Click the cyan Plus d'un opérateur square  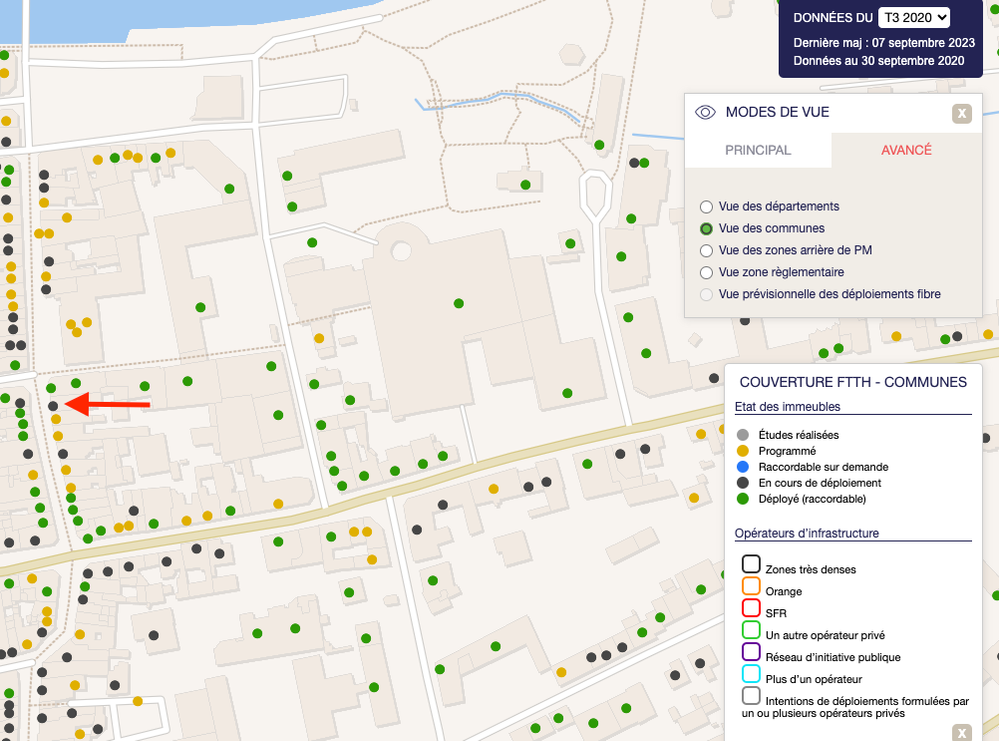(751, 674)
